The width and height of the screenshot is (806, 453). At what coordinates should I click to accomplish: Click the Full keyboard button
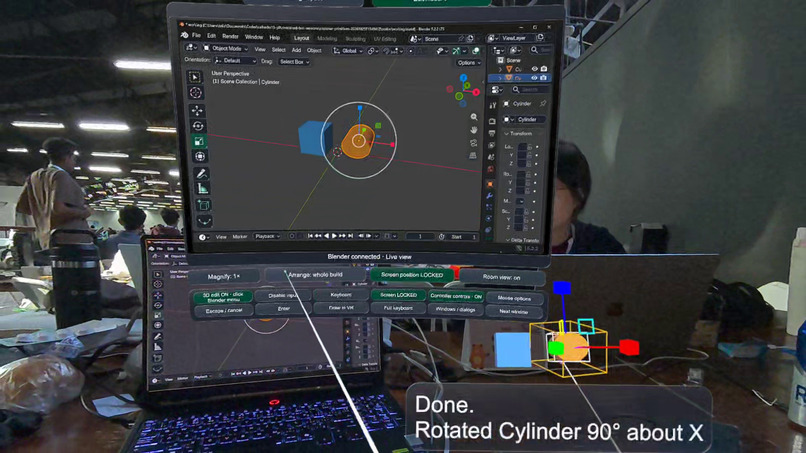coord(398,308)
